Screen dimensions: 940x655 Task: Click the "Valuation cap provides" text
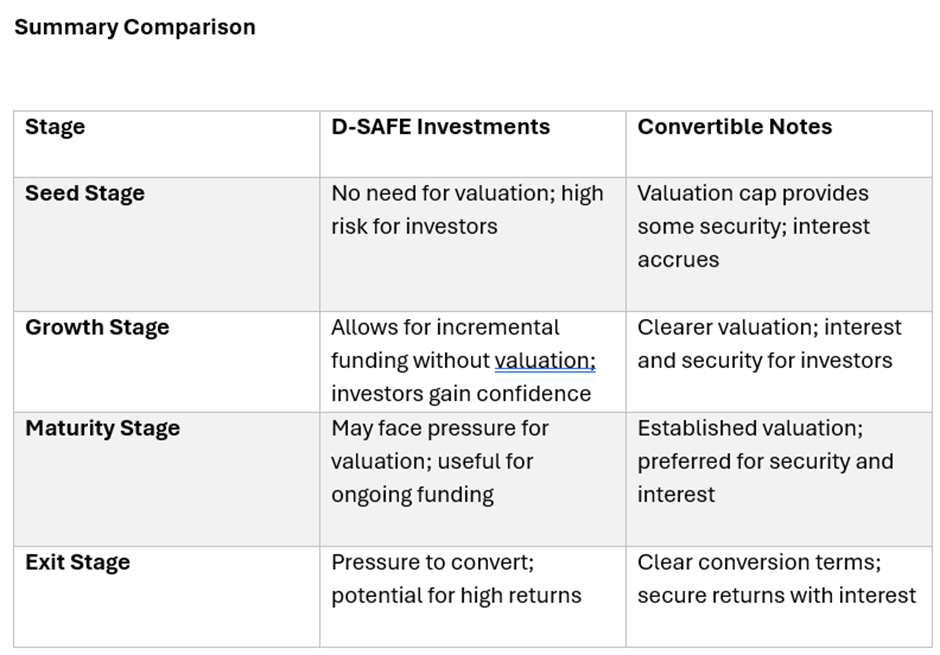point(753,193)
